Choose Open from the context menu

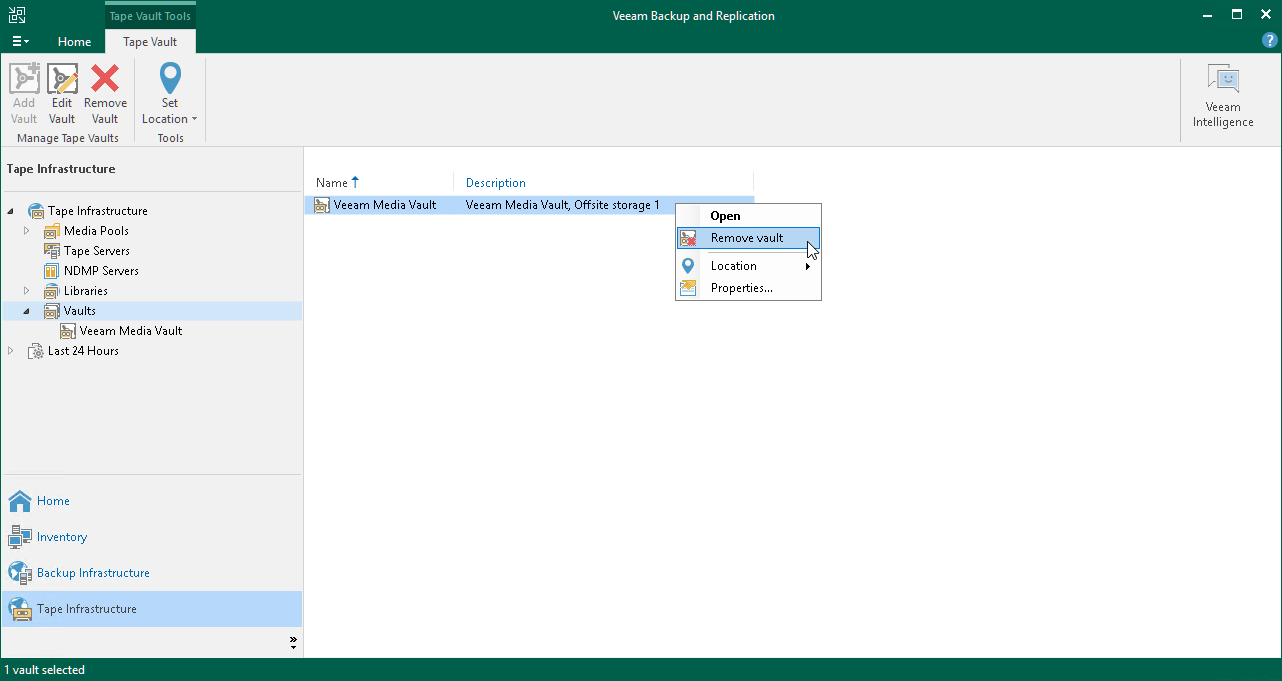[x=749, y=216]
